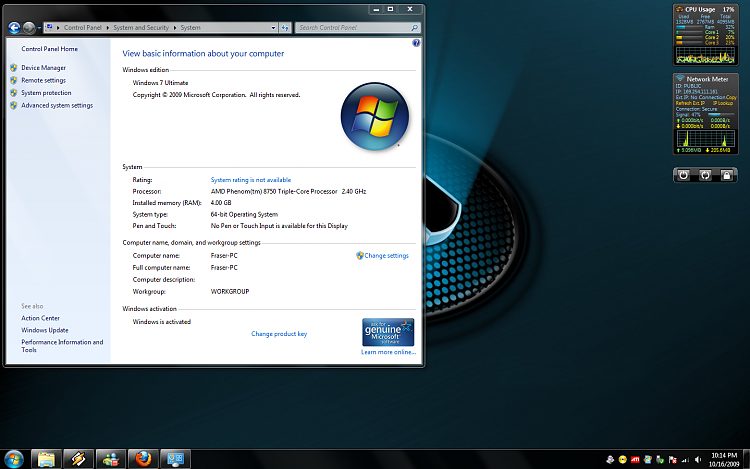Click the help question mark icon
The image size is (750, 469).
[x=416, y=43]
